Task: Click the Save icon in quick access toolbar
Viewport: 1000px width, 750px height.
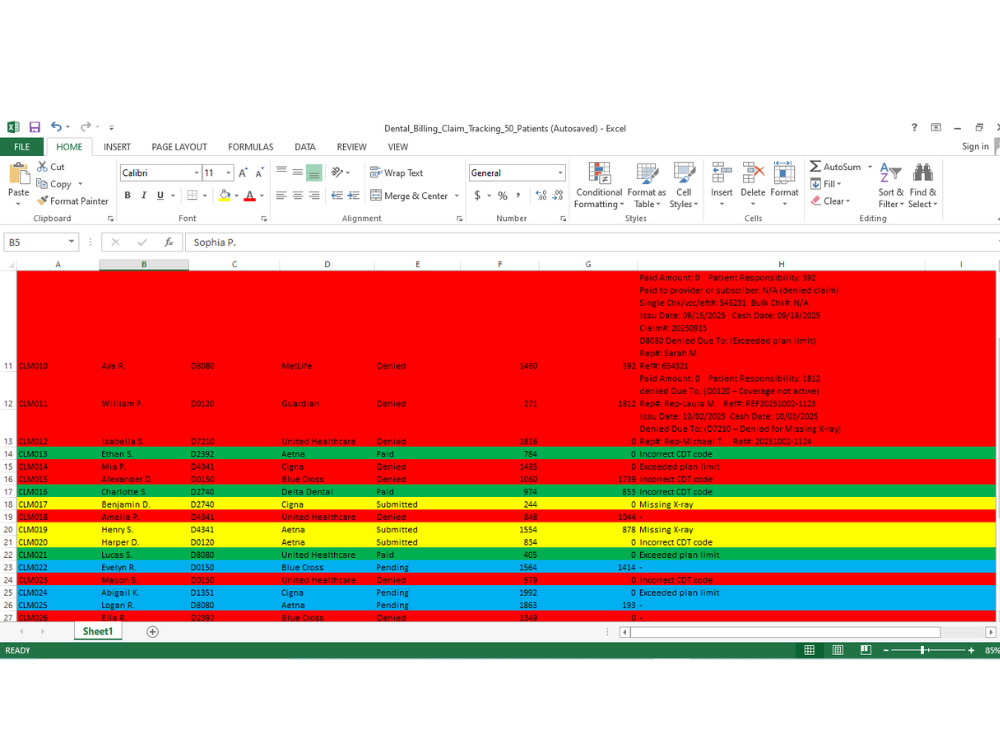Action: tap(34, 127)
